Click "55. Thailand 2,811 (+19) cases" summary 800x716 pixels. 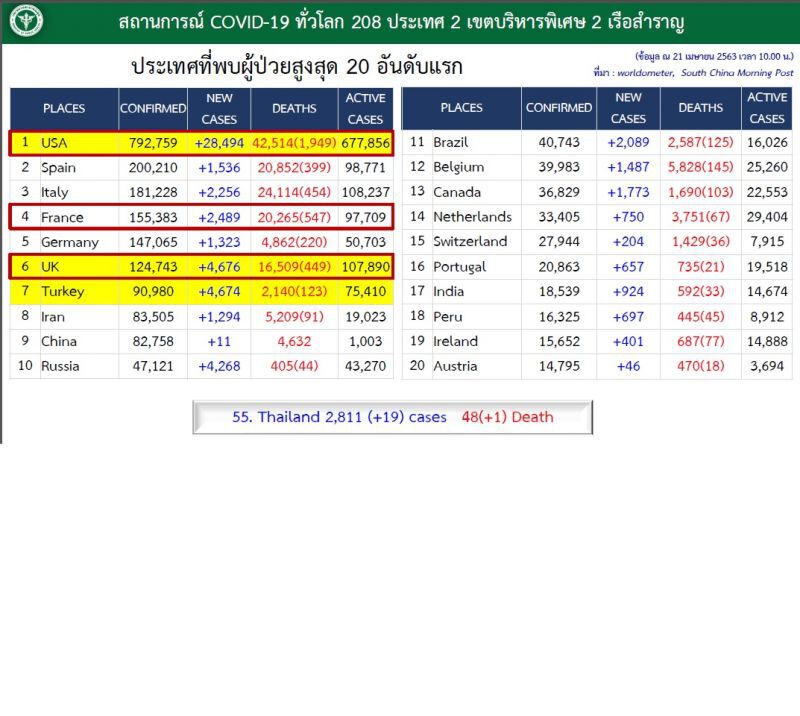coord(339,417)
